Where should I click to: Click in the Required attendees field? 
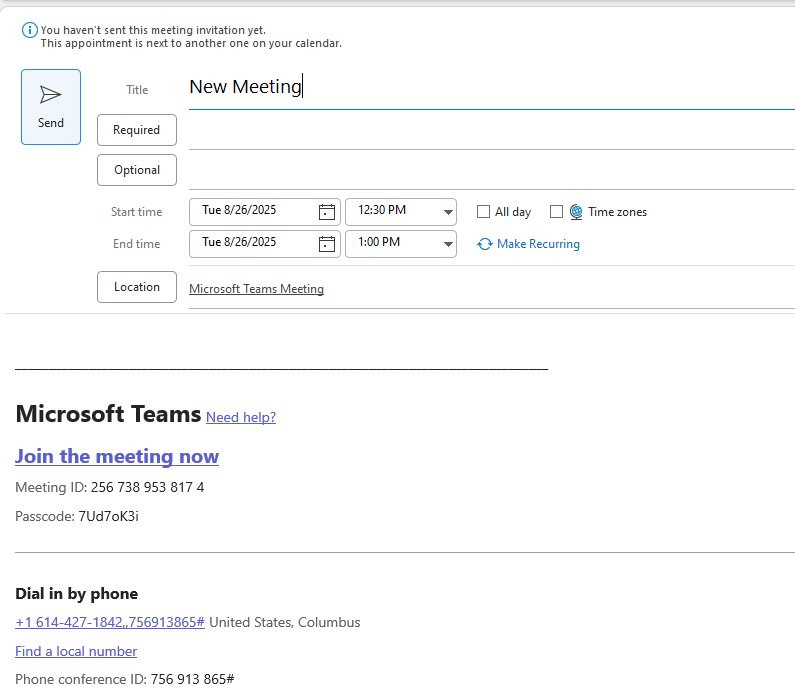pos(492,131)
